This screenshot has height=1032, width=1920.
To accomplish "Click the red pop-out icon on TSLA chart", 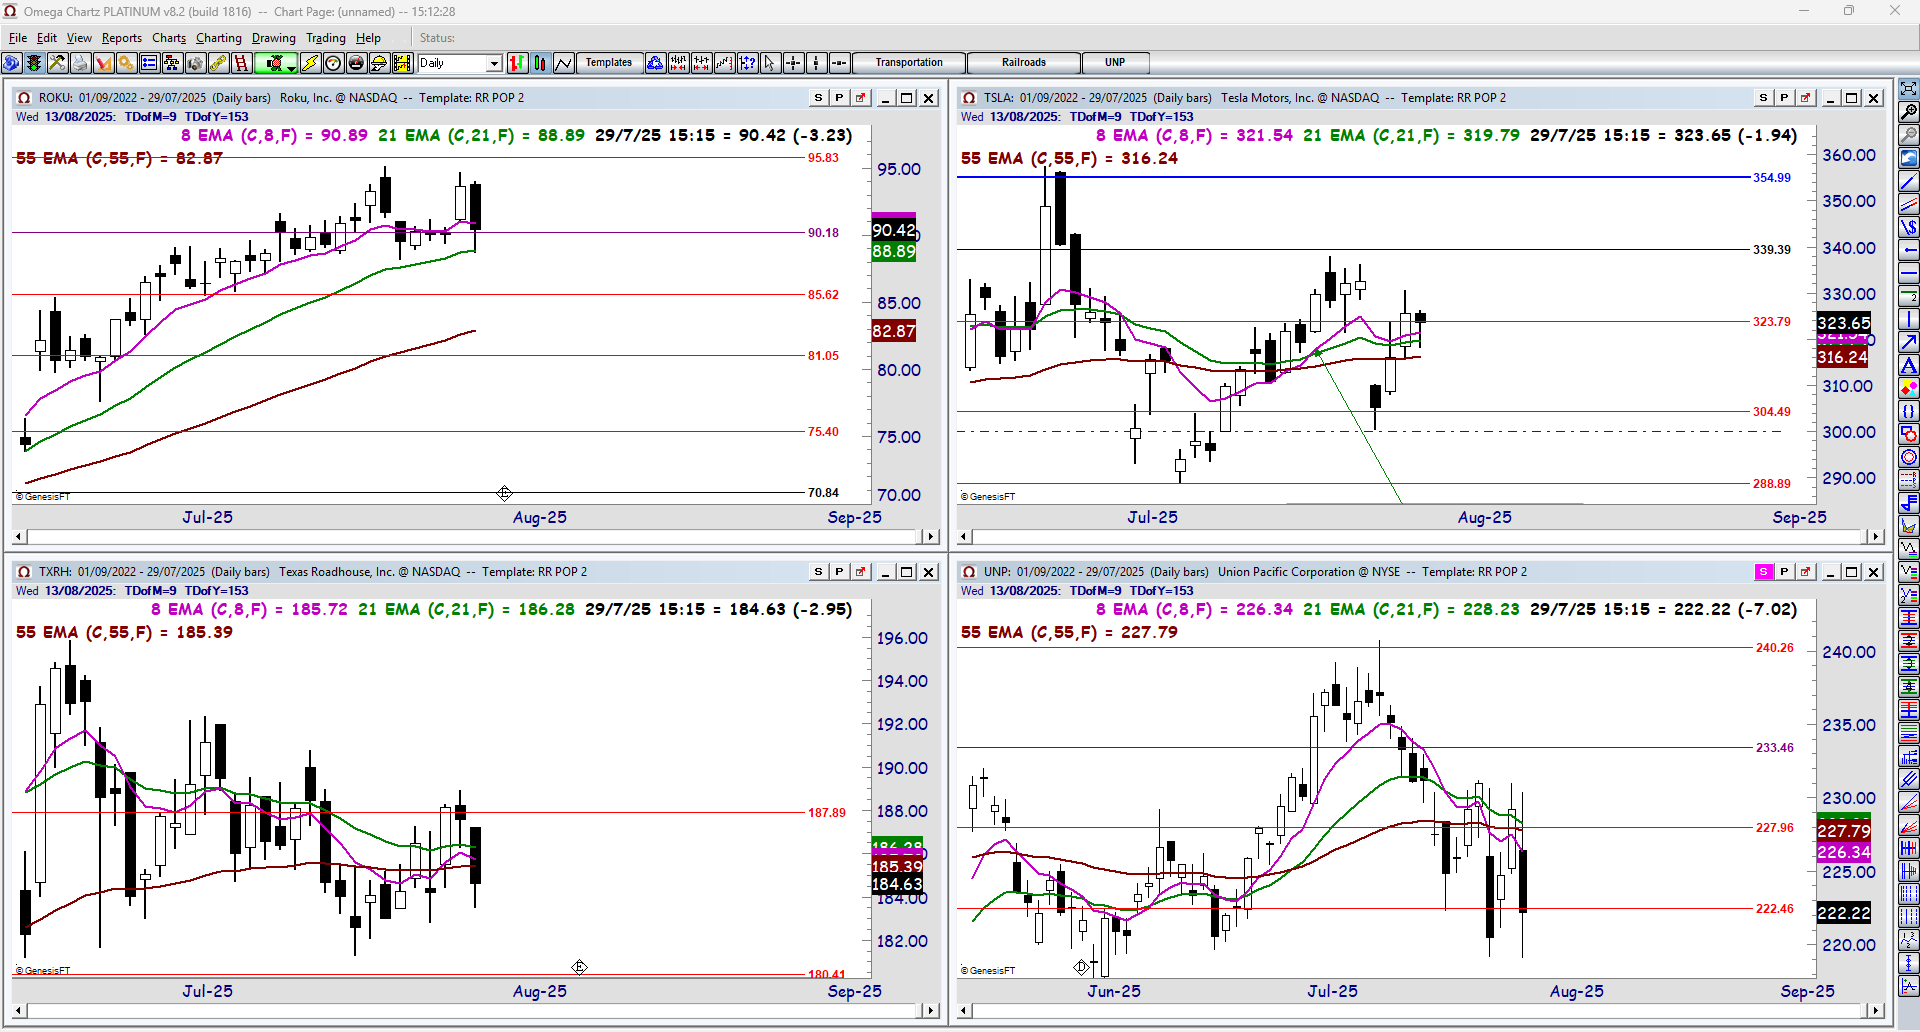I will coord(1806,98).
